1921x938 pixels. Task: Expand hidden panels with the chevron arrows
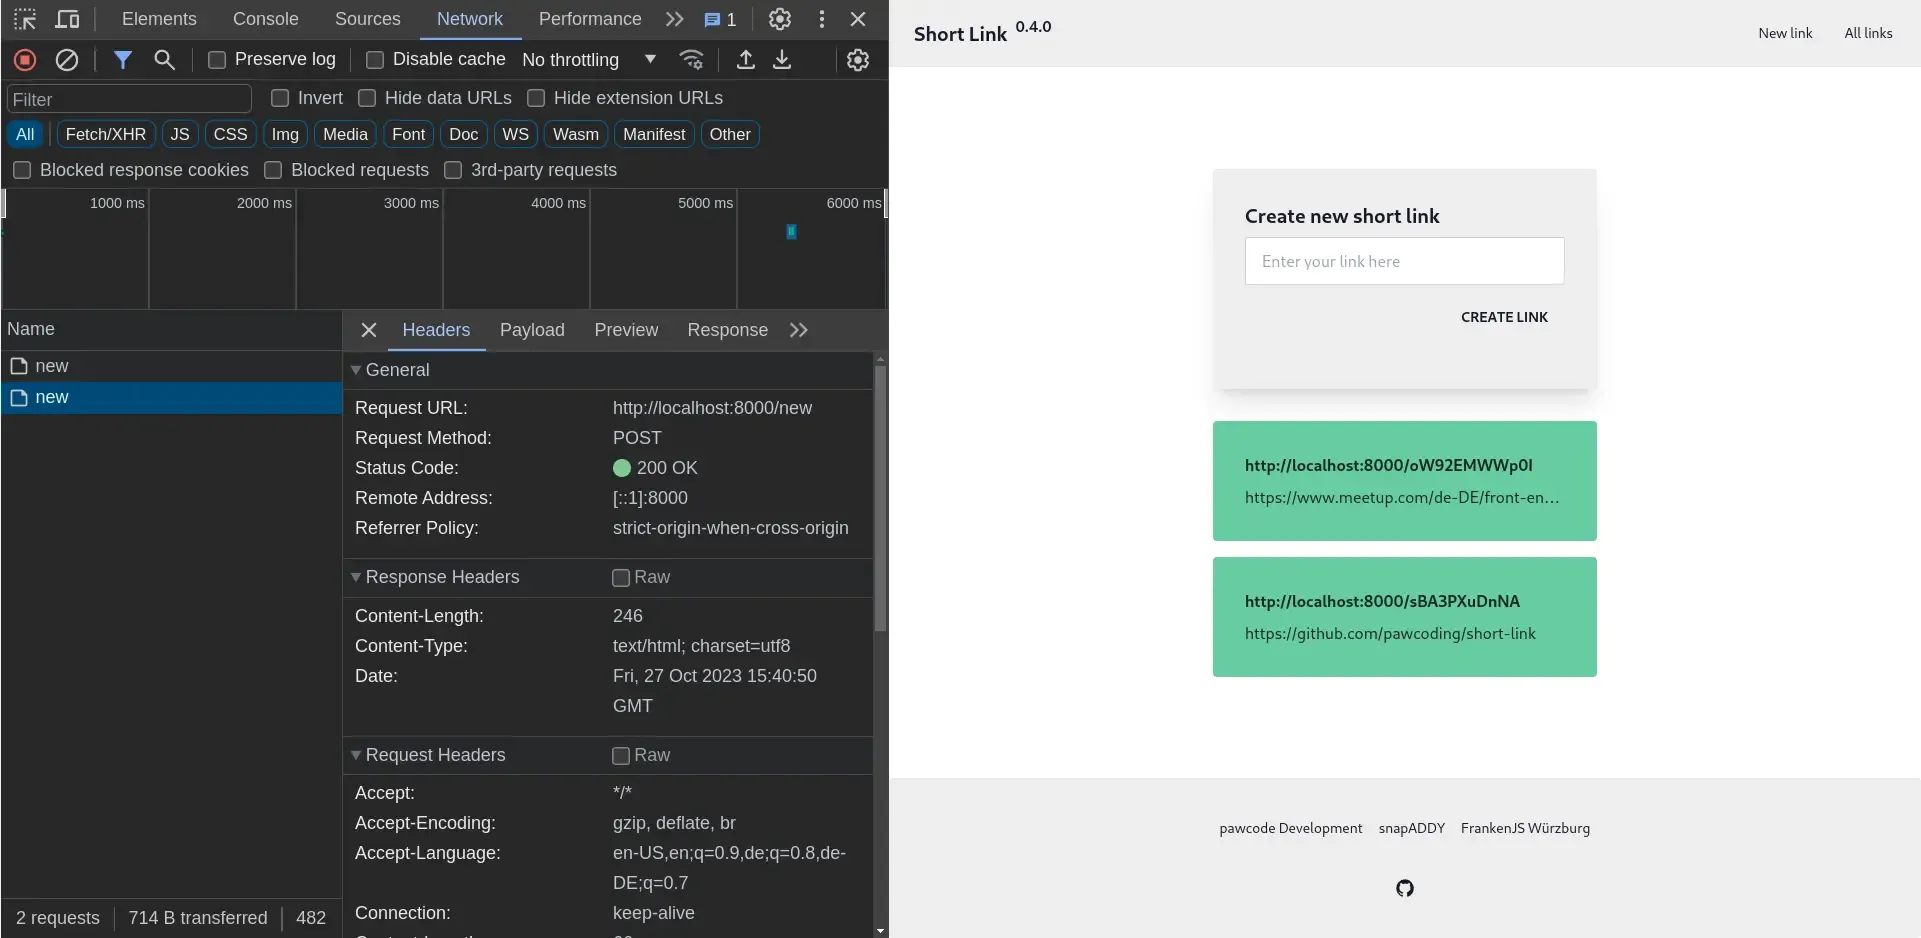(x=674, y=19)
